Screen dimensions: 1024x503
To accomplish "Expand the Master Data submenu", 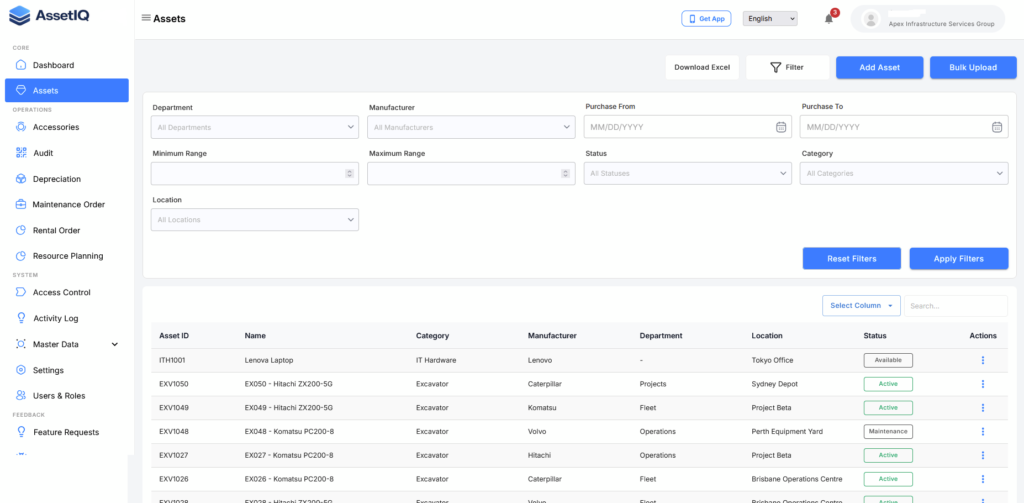I will (x=115, y=344).
